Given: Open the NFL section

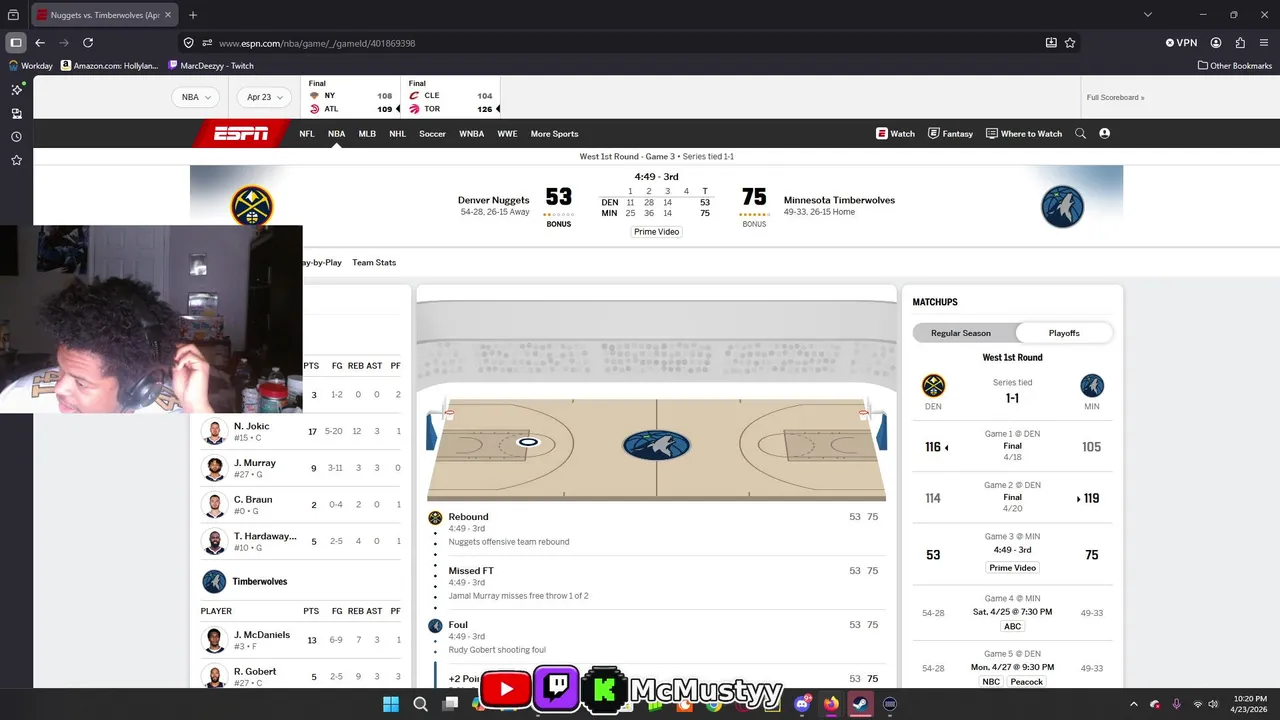Looking at the screenshot, I should 307,133.
